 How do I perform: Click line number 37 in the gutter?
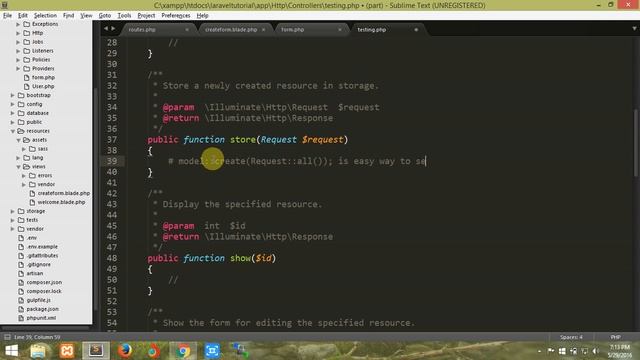112,140
